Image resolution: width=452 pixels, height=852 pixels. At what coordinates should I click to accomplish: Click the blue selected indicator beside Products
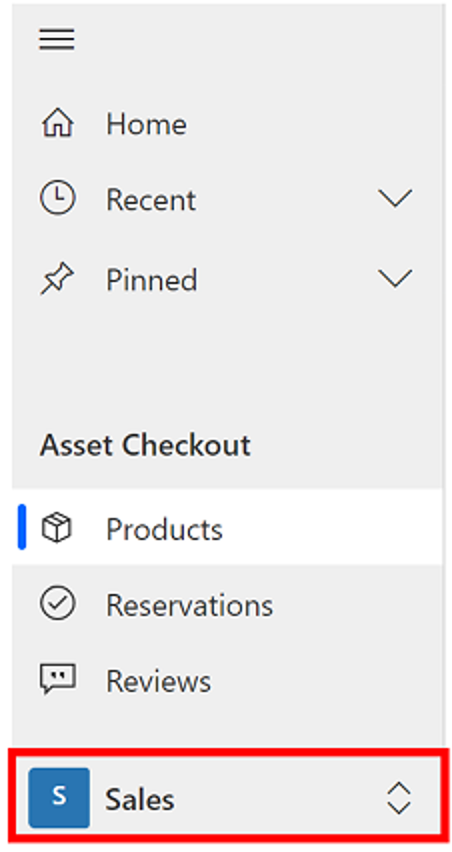click(22, 528)
